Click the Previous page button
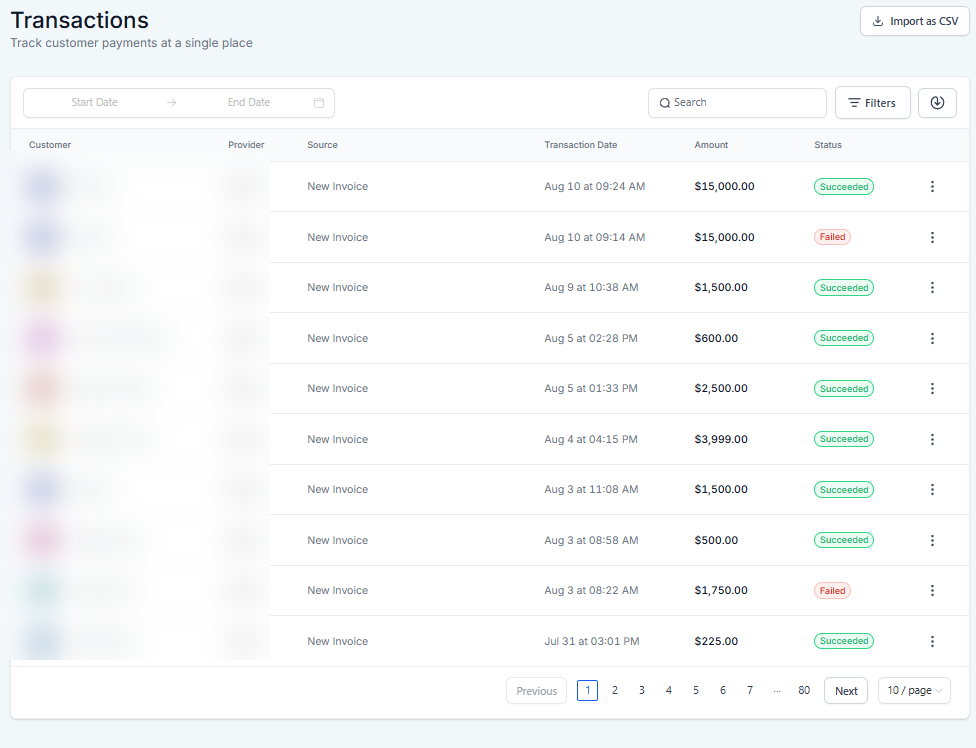The width and height of the screenshot is (976, 748). tap(536, 691)
